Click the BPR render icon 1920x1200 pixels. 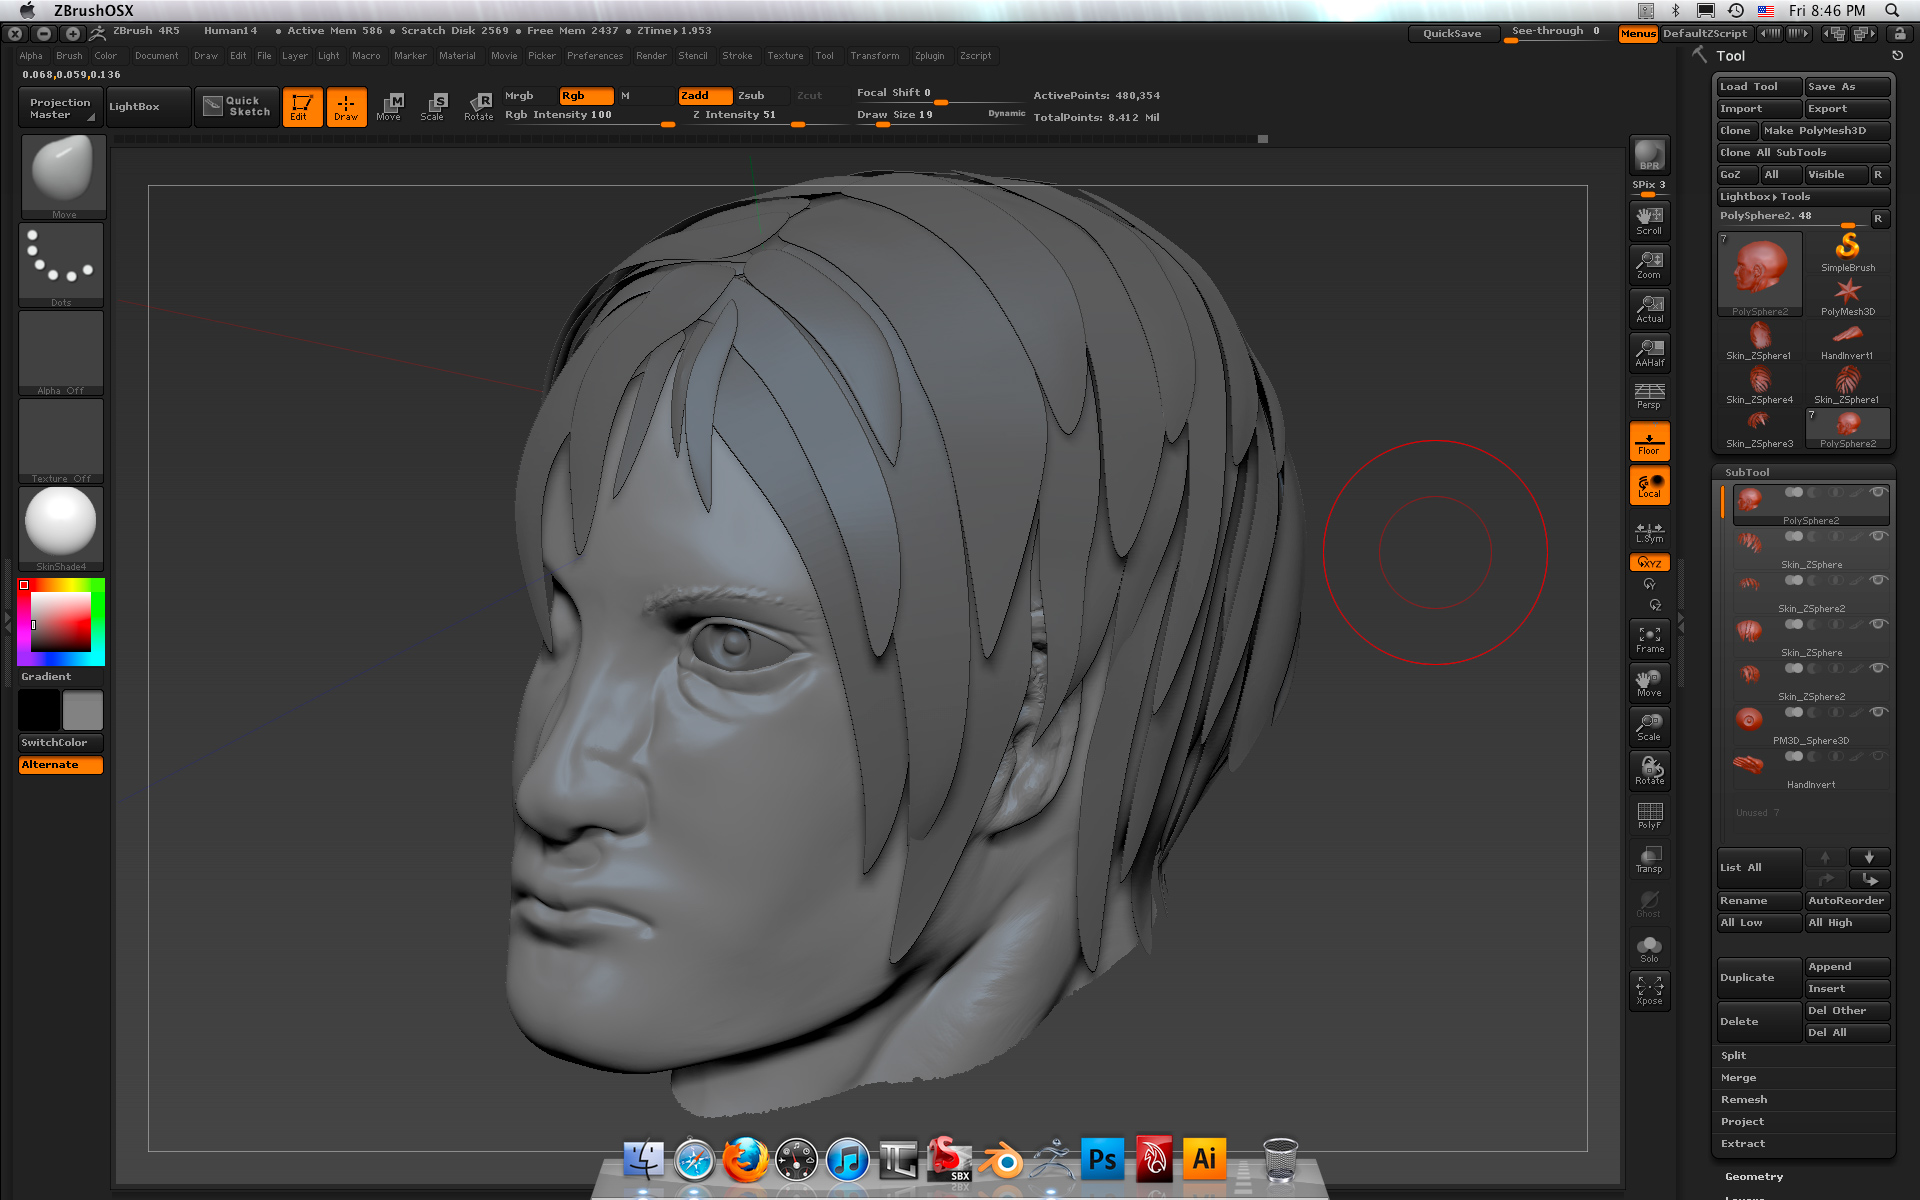pos(1649,155)
